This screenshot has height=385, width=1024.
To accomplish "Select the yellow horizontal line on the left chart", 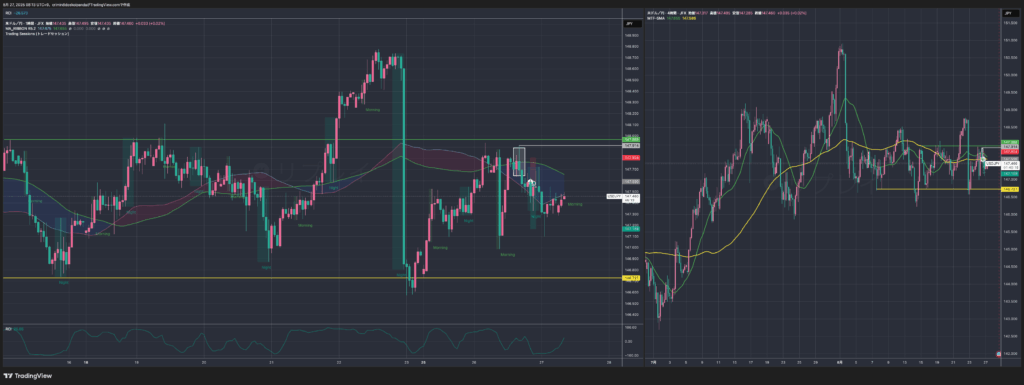I will point(312,278).
